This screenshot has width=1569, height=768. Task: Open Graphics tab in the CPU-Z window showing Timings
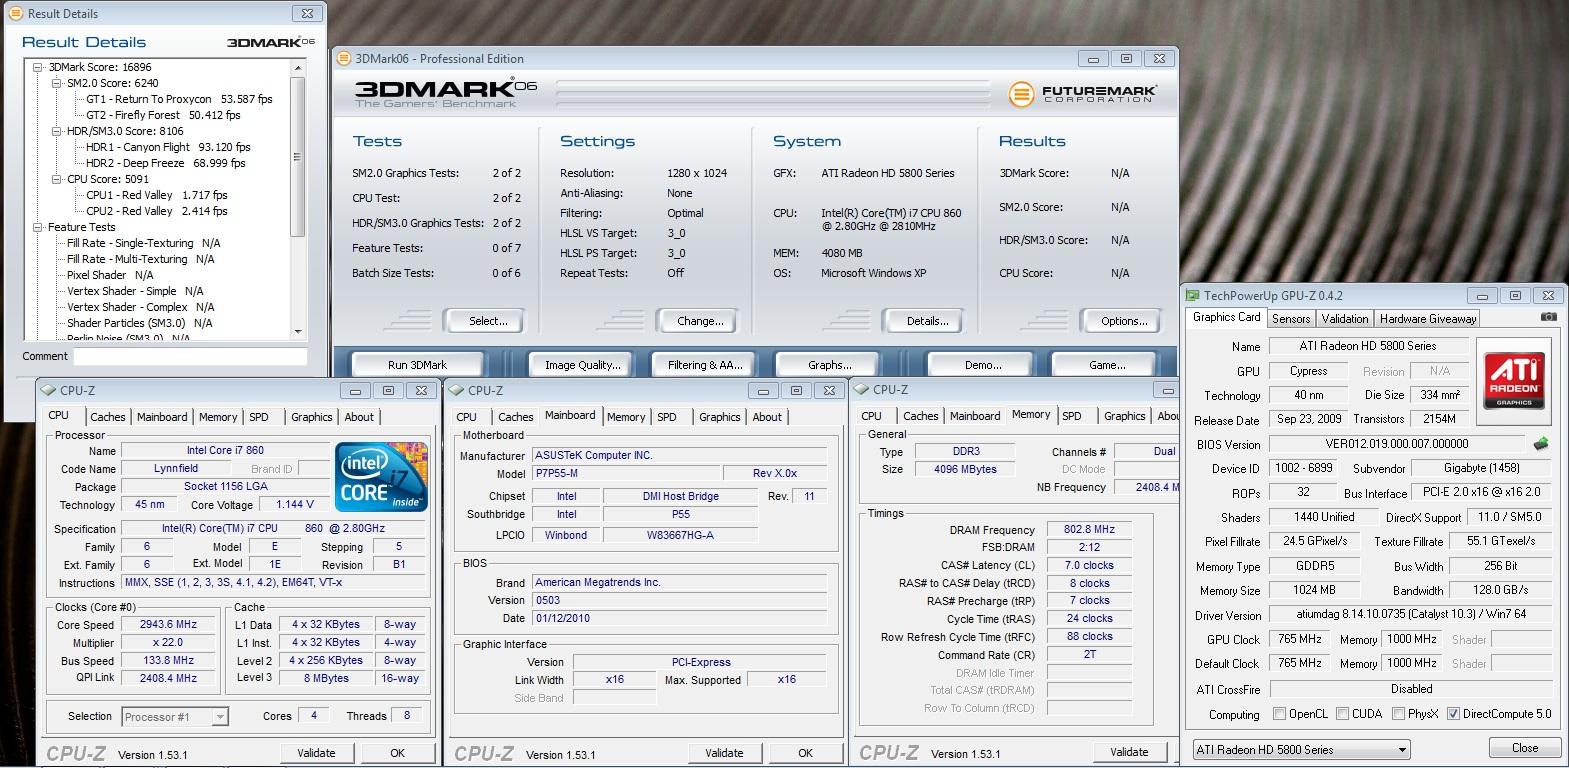tap(1125, 416)
